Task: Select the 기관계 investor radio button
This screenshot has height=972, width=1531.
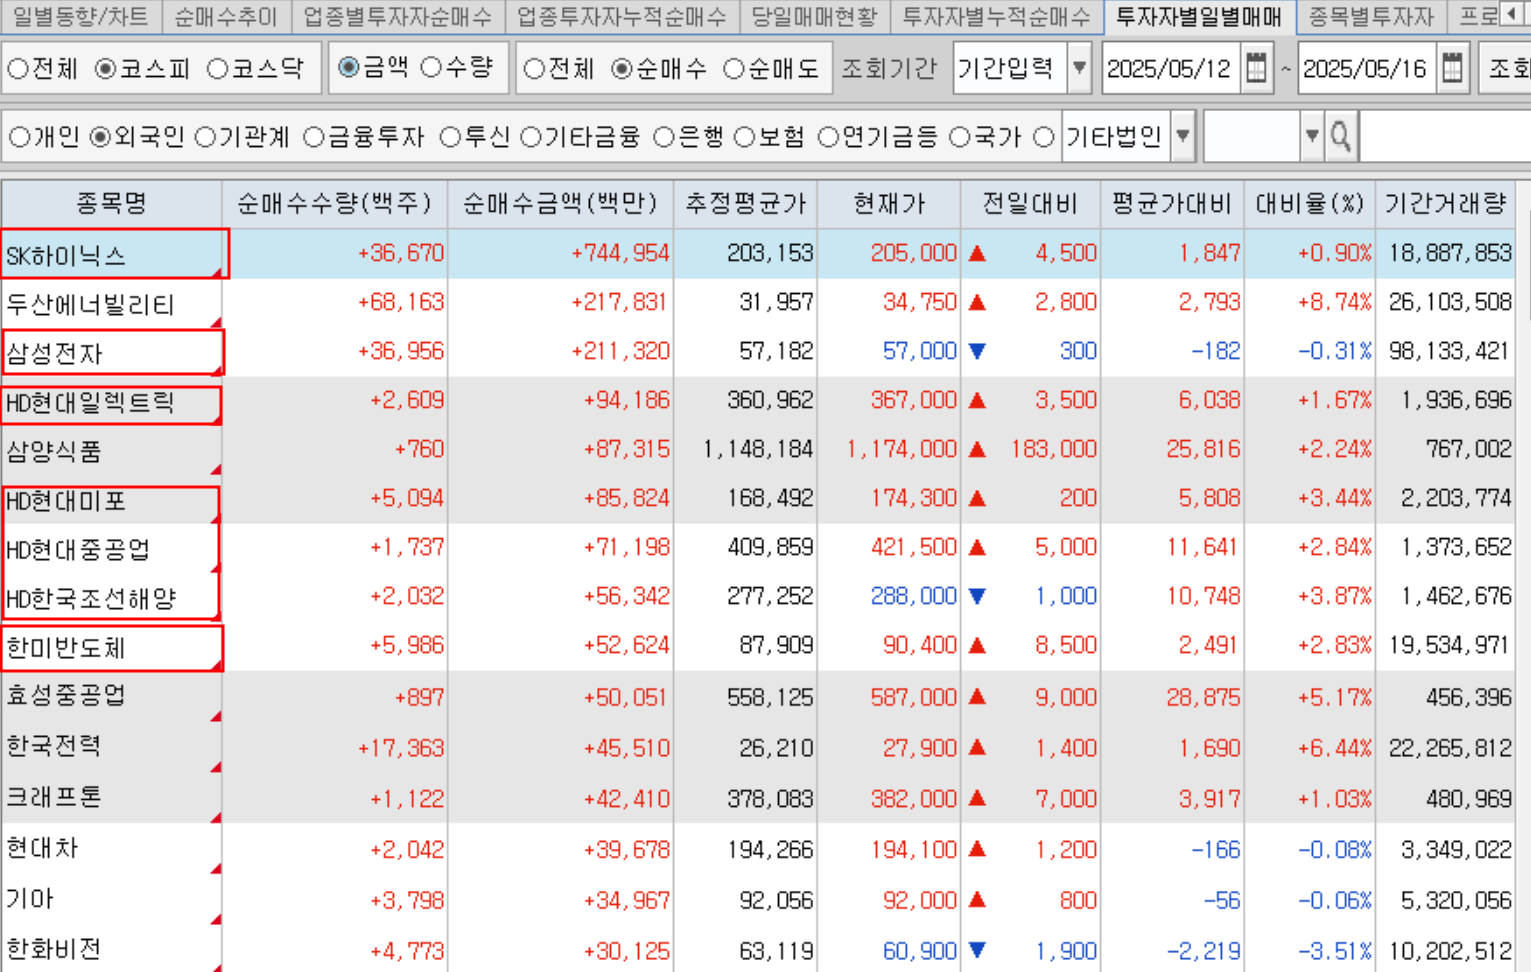Action: (x=206, y=138)
